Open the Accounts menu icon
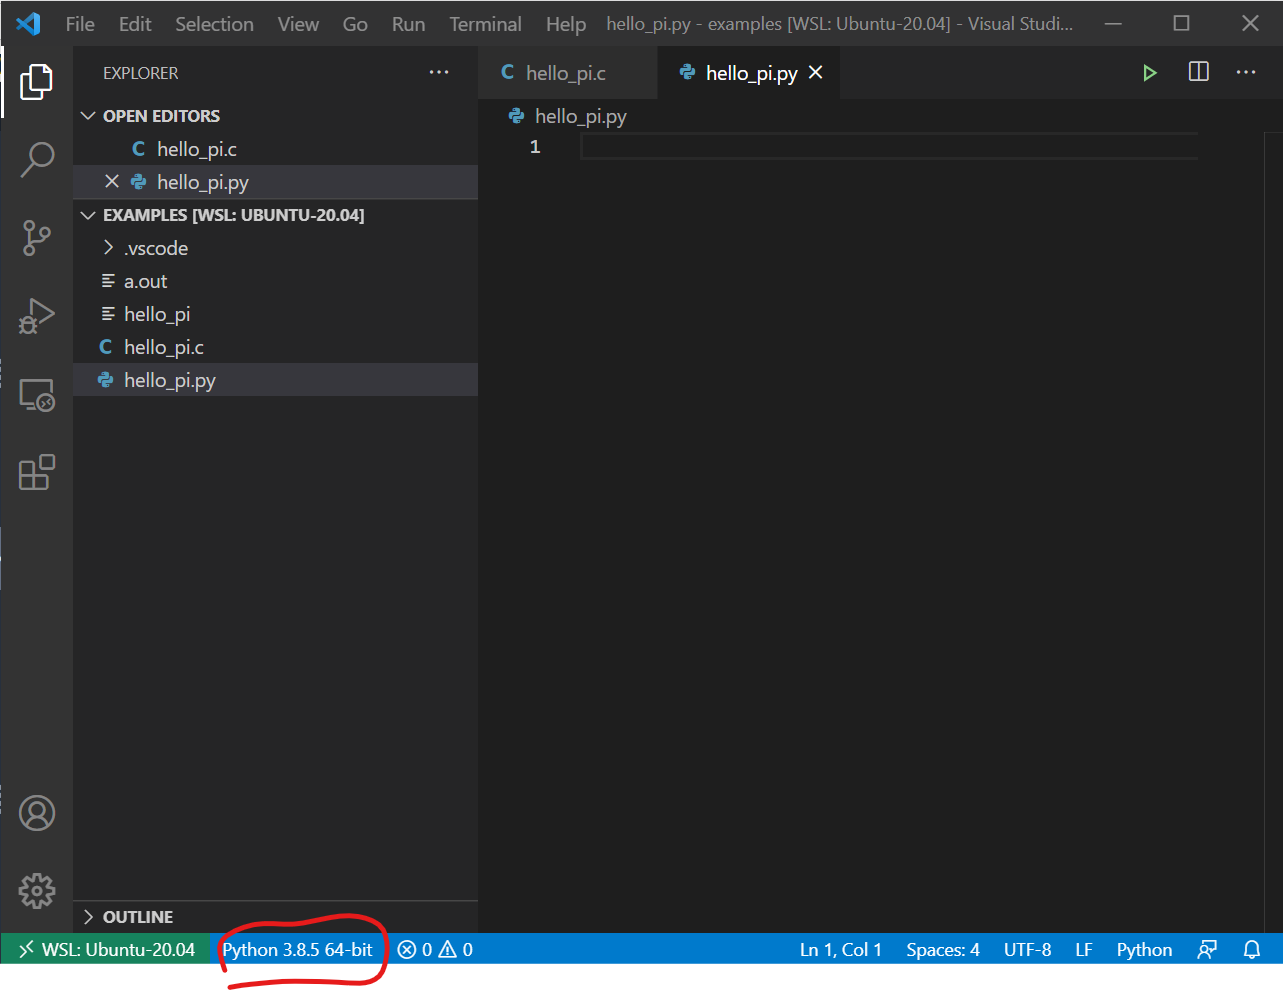The image size is (1283, 991). pyautogui.click(x=36, y=813)
